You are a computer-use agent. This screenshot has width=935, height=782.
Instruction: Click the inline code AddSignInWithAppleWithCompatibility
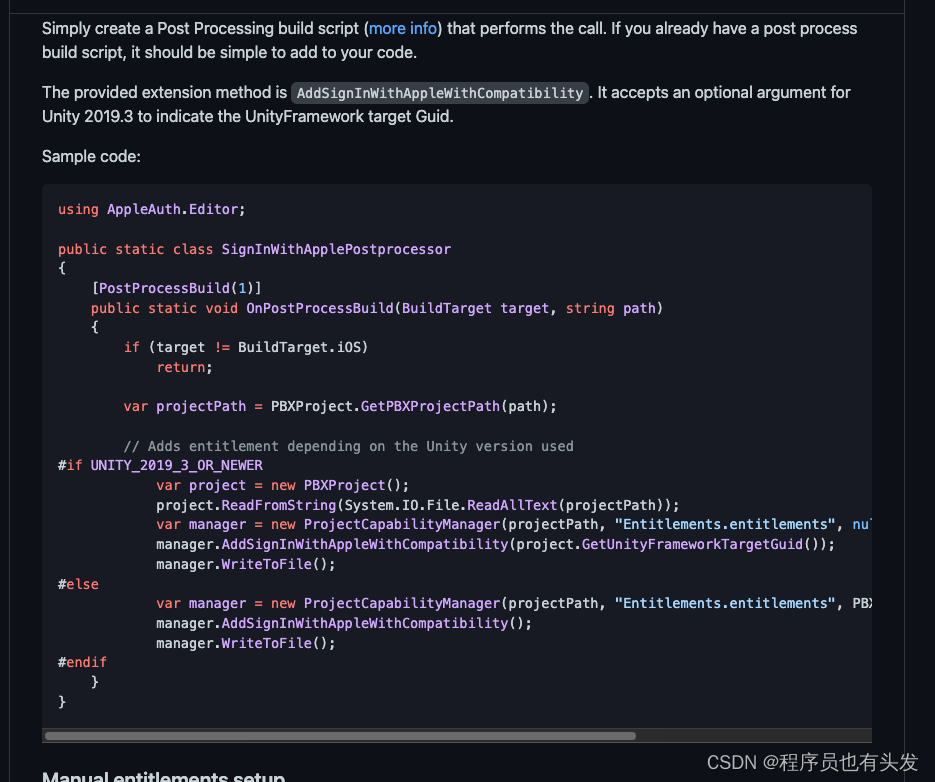click(439, 93)
